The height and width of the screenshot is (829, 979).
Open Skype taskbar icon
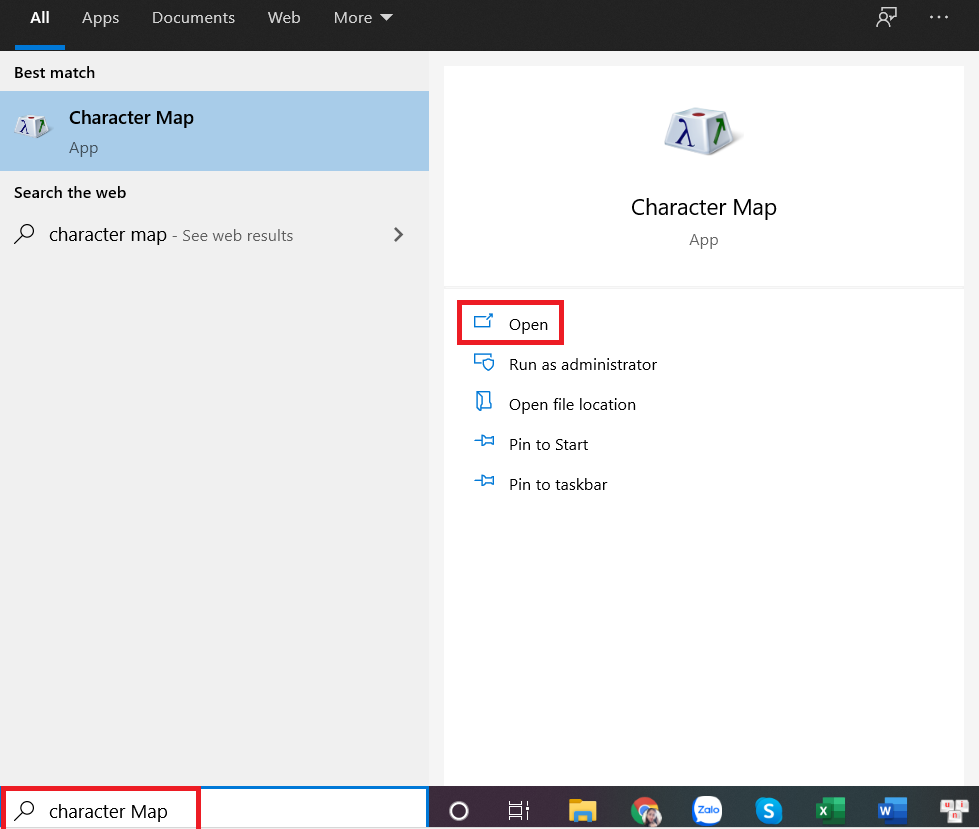coord(768,810)
